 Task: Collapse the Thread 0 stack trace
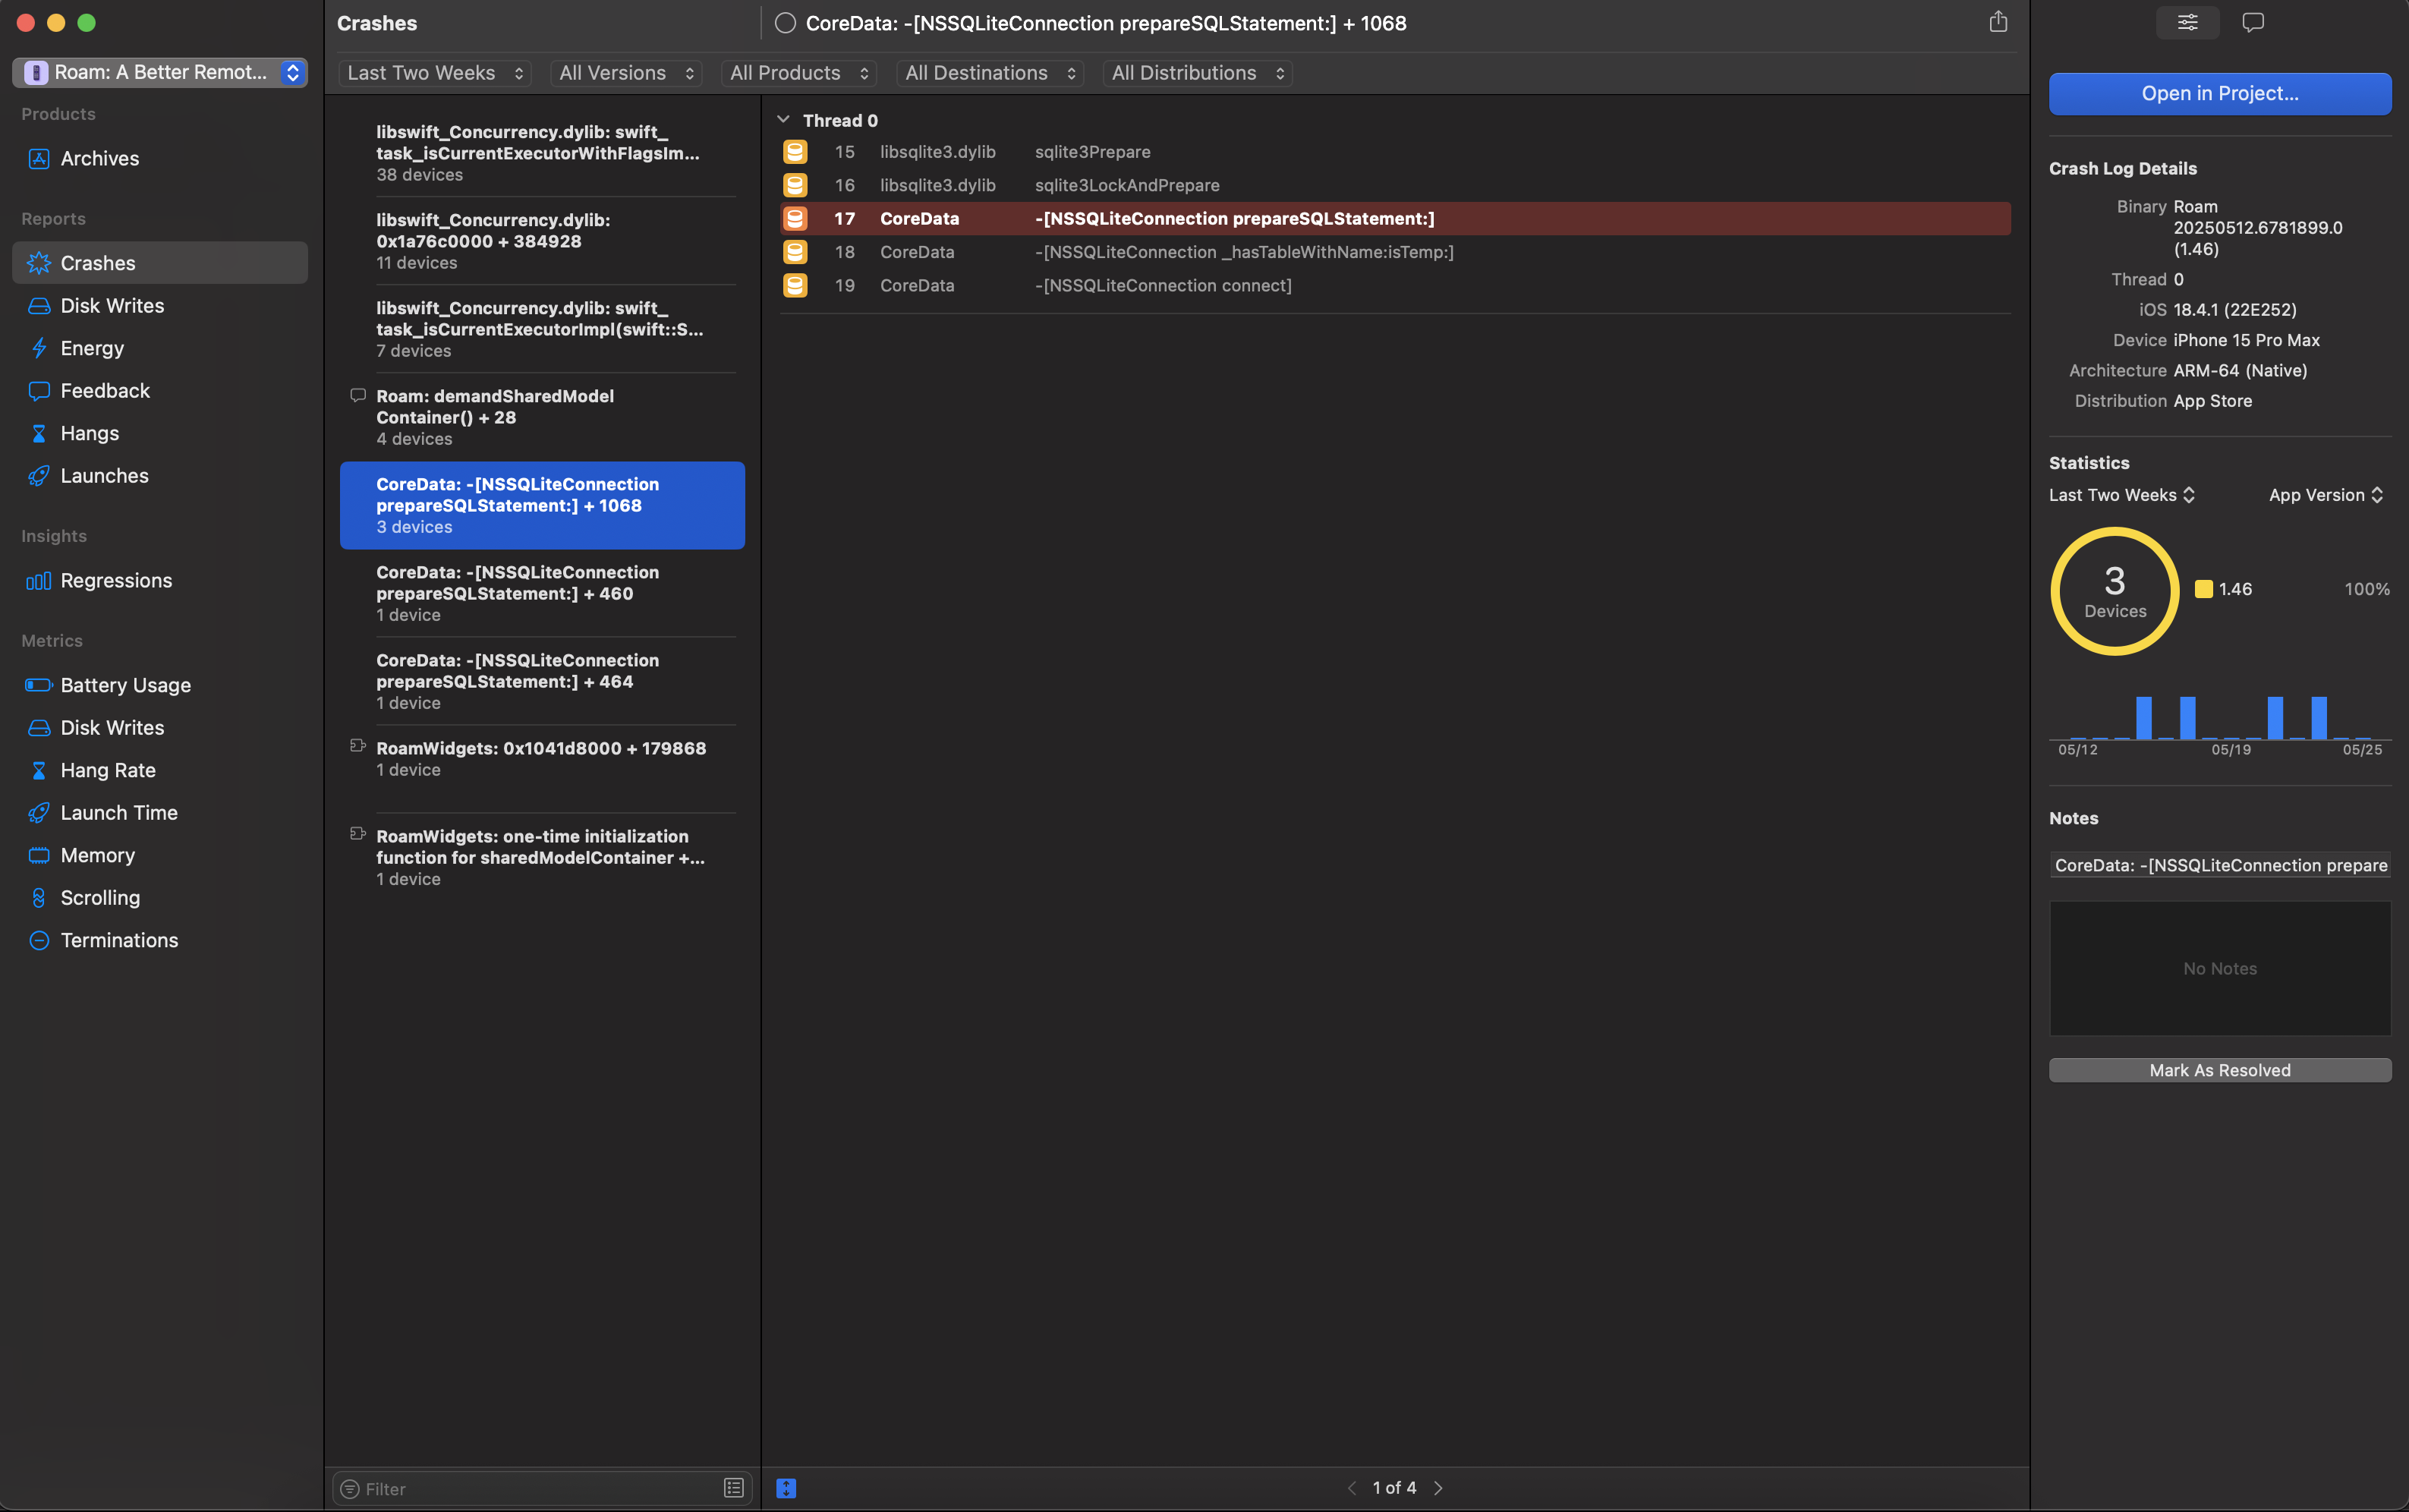pos(784,119)
